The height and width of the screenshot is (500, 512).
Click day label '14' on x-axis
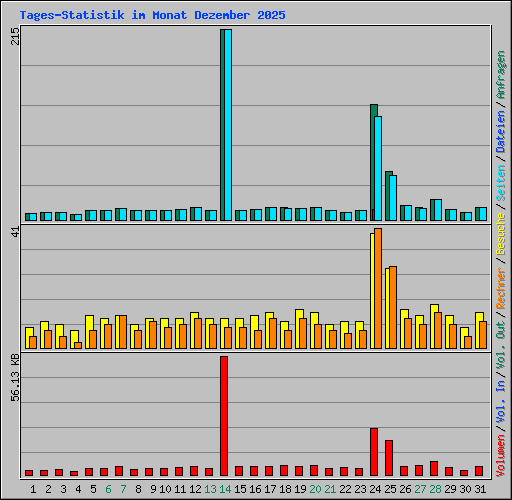pyautogui.click(x=225, y=489)
